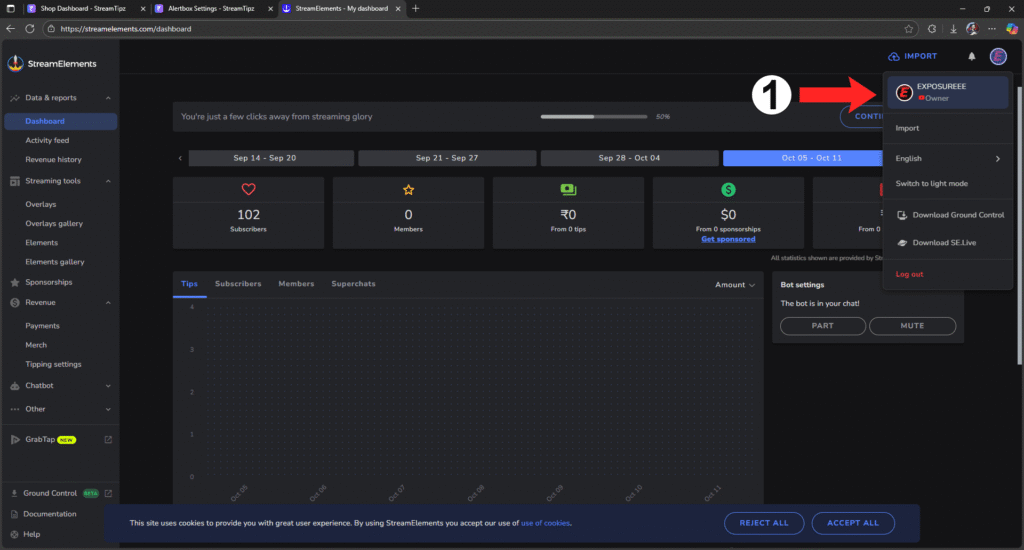Click the notification bell icon

(971, 56)
